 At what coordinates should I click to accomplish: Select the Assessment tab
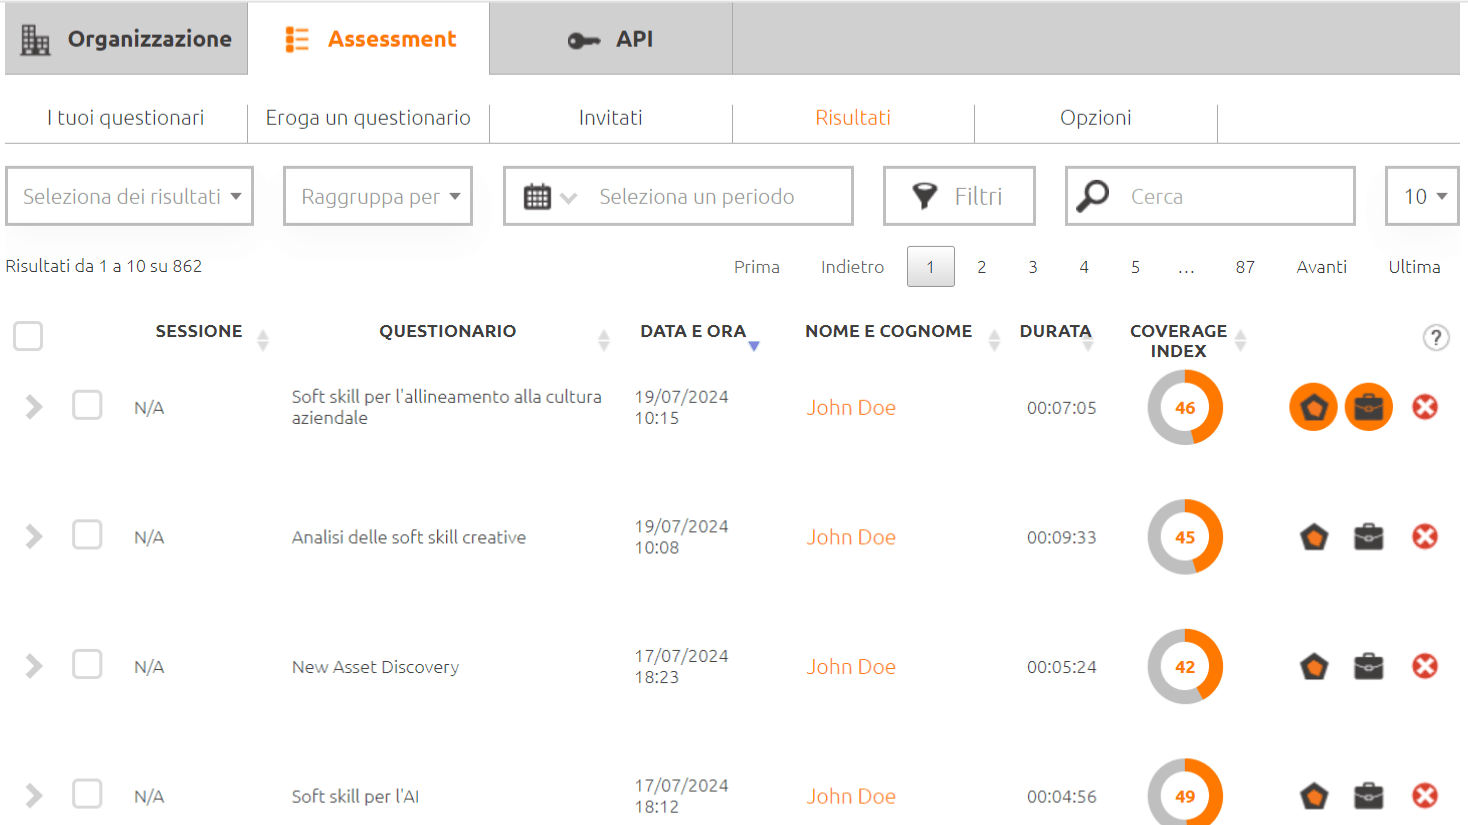(x=369, y=39)
